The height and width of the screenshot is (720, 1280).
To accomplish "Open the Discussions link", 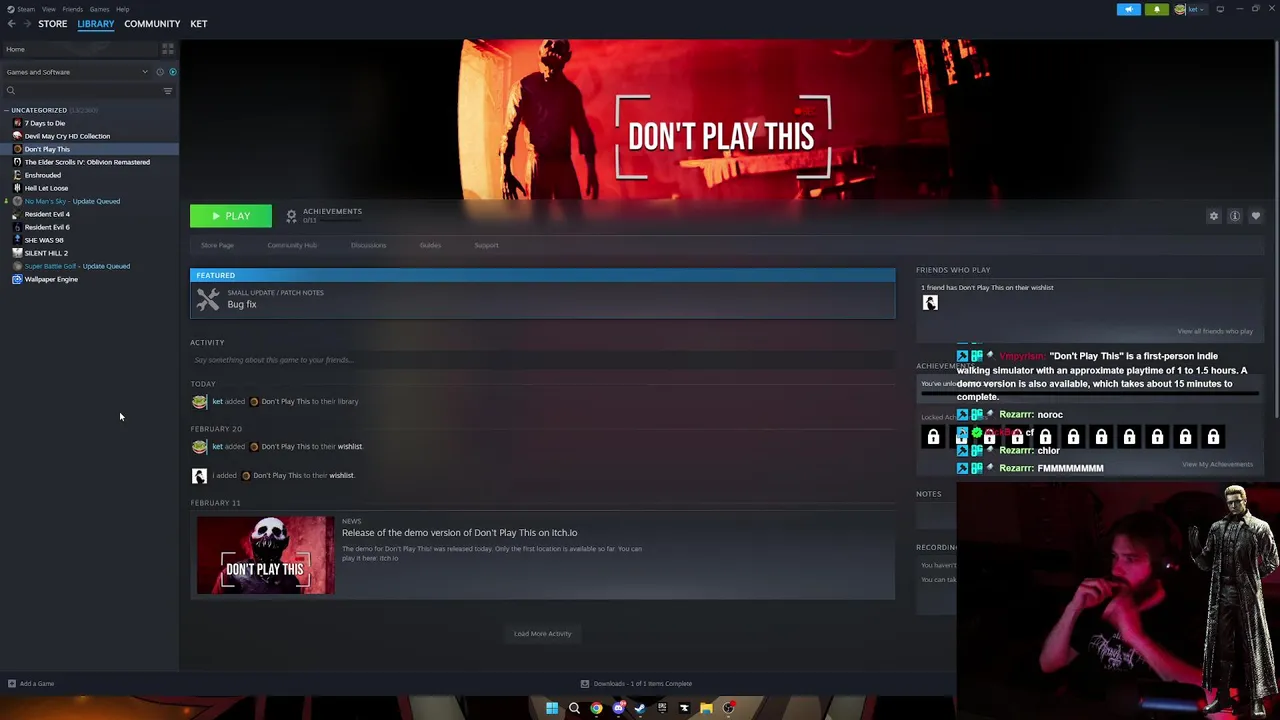I will pyautogui.click(x=368, y=245).
